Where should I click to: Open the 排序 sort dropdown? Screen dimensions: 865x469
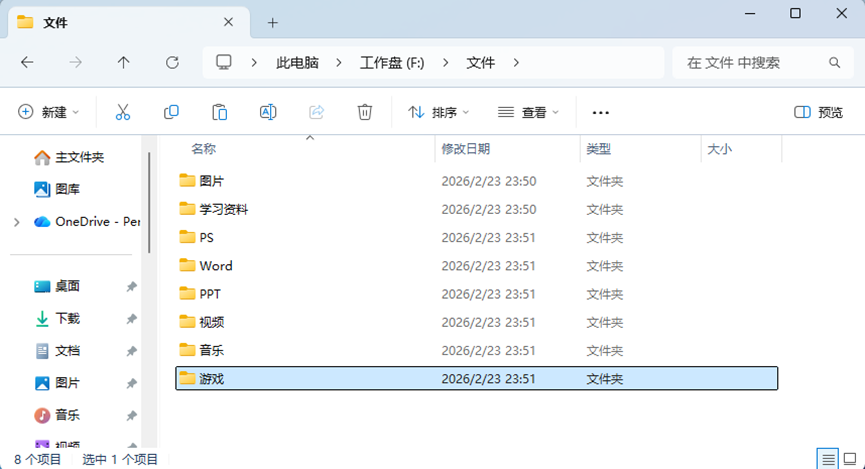pyautogui.click(x=439, y=113)
